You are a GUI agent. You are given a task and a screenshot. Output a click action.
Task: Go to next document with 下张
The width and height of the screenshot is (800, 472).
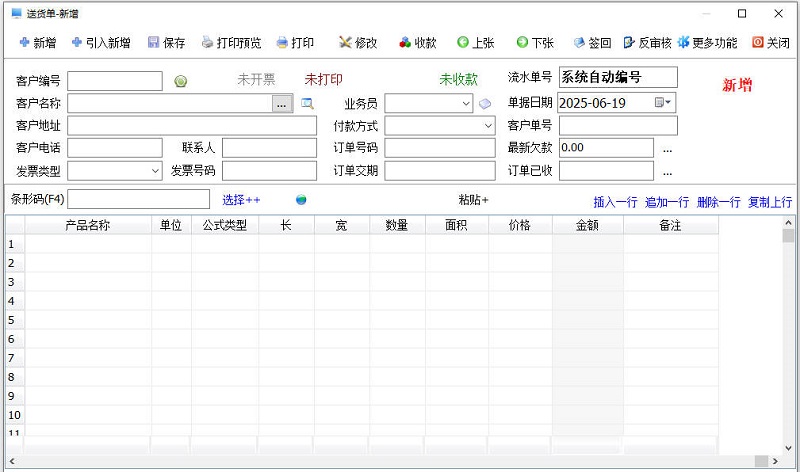tap(535, 43)
